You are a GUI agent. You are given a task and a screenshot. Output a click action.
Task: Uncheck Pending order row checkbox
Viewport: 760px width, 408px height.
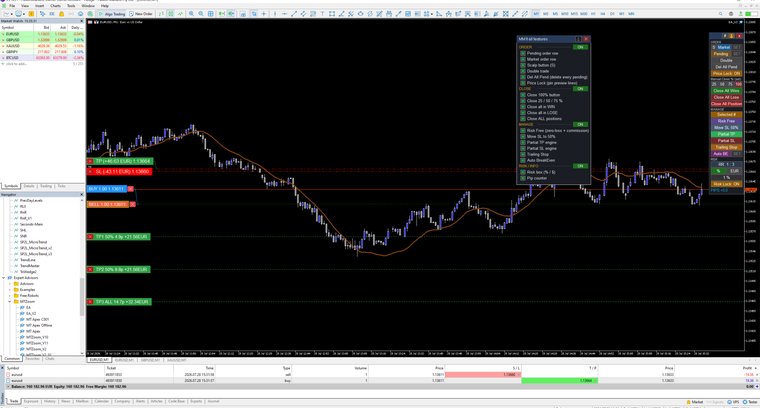(x=522, y=53)
